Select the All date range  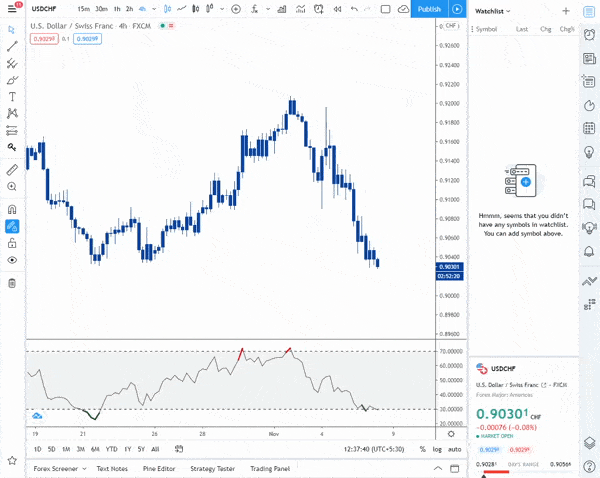(155, 449)
